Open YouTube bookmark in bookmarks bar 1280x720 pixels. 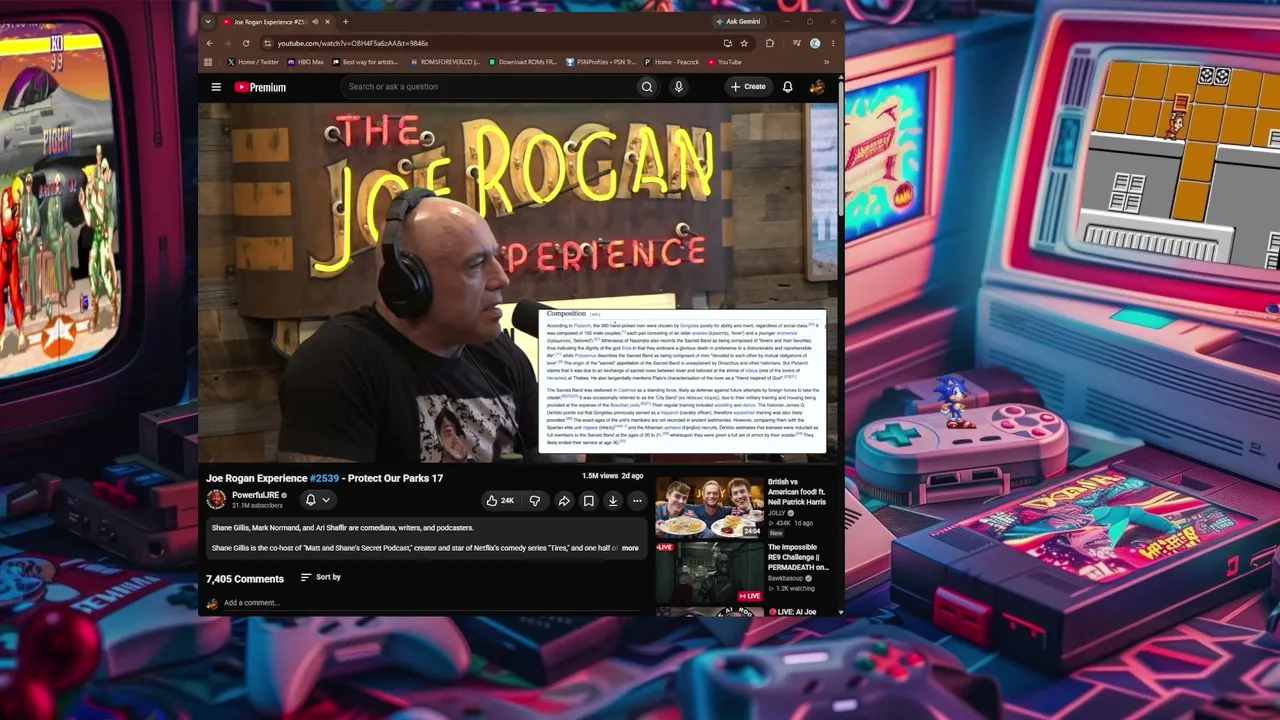coord(724,62)
